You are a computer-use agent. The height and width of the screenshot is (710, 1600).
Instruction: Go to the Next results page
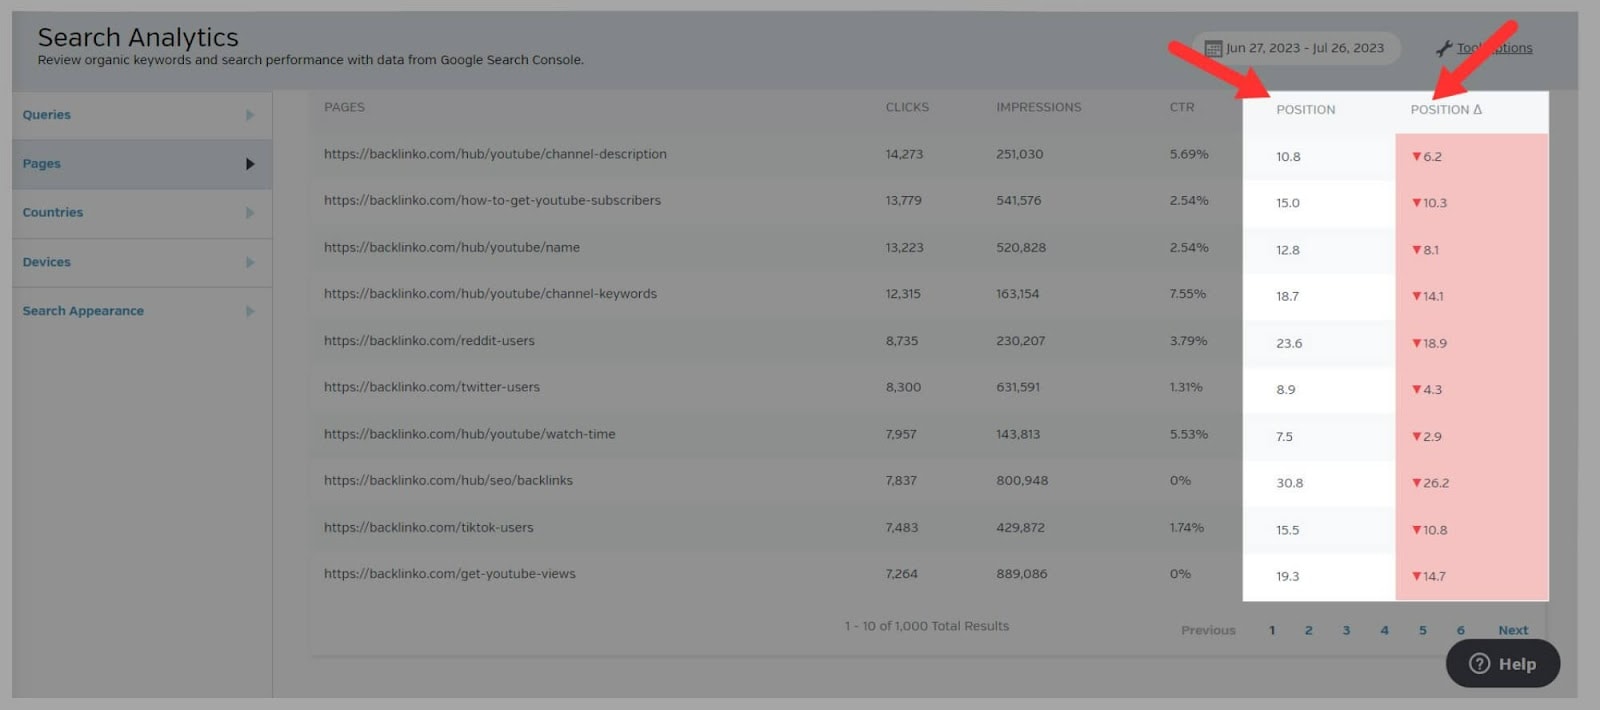1512,630
